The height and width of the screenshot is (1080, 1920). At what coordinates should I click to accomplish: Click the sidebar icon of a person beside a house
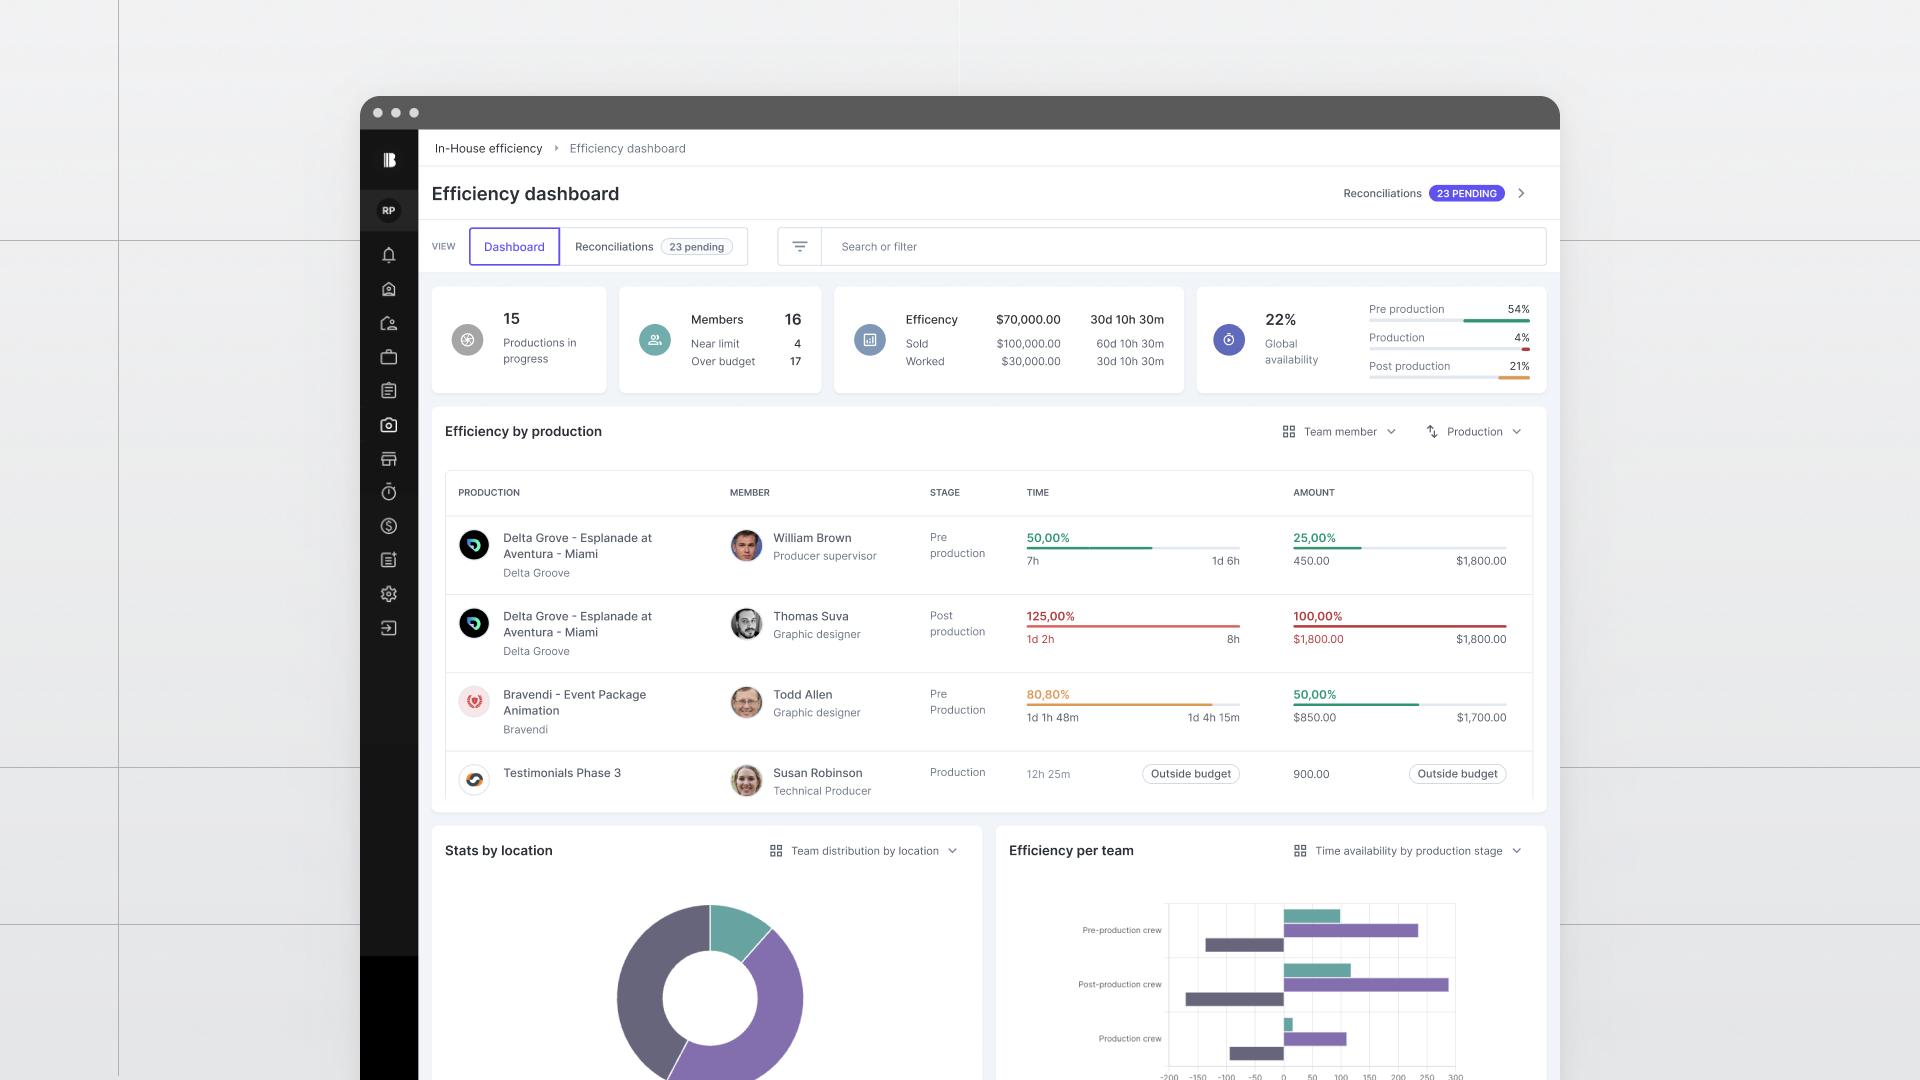click(389, 323)
